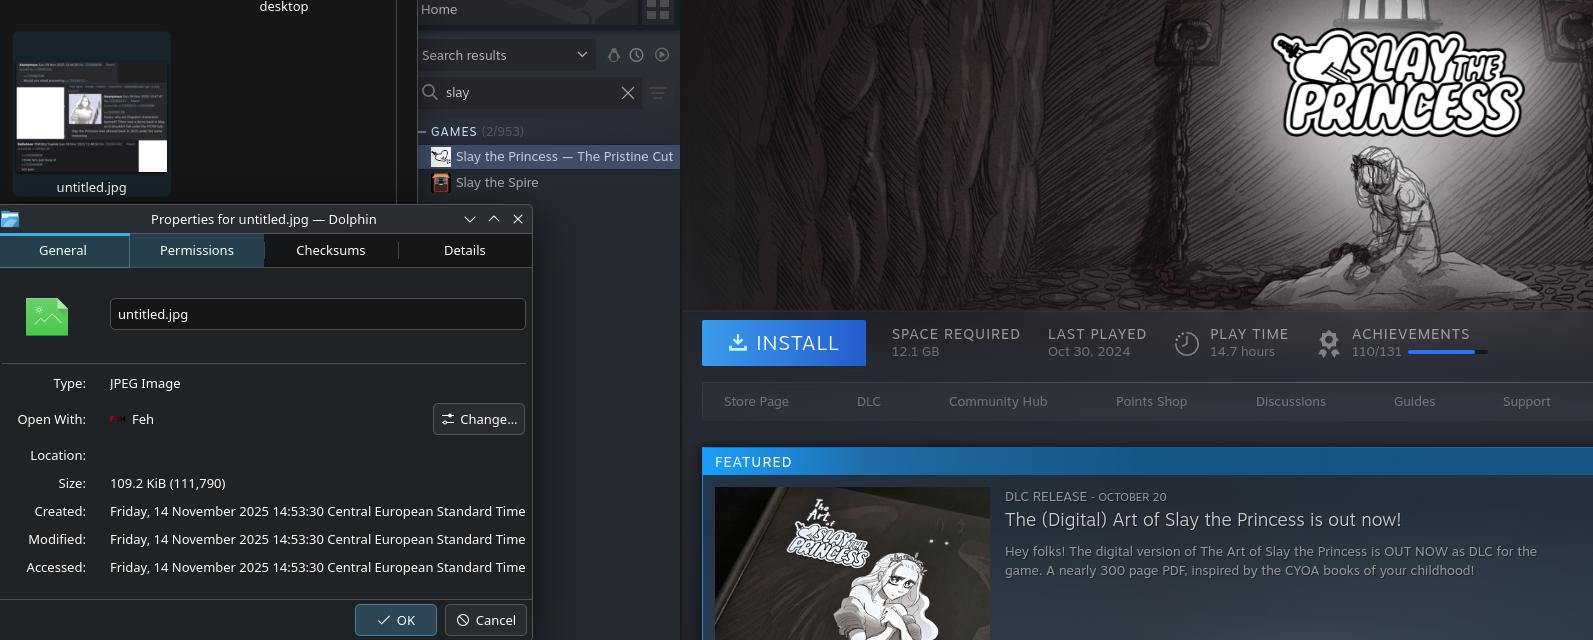This screenshot has height=640, width=1593.
Task: Click the achievements trophy icon
Action: pyautogui.click(x=1328, y=344)
